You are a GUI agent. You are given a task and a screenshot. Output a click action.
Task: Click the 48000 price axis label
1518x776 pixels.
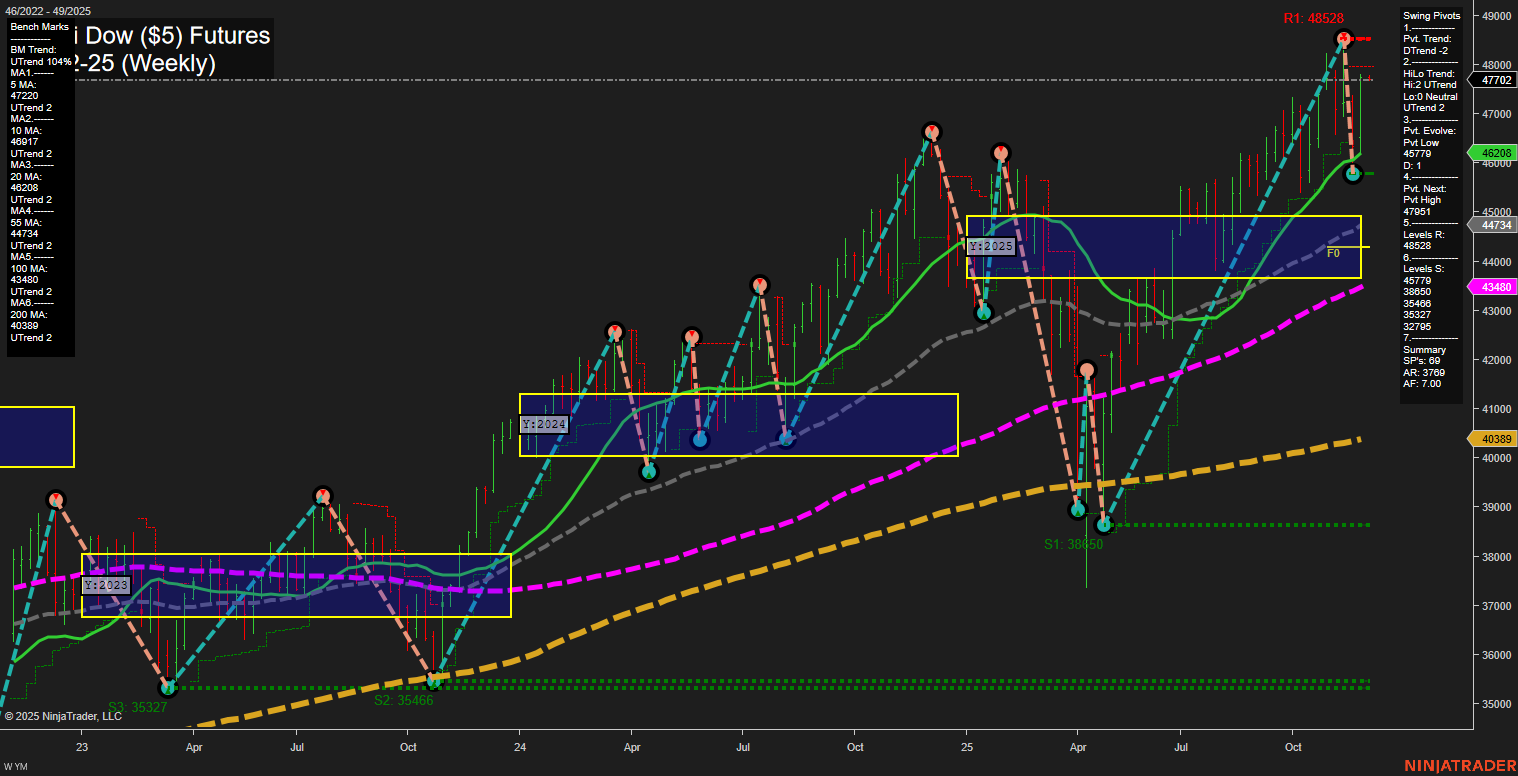(1496, 65)
